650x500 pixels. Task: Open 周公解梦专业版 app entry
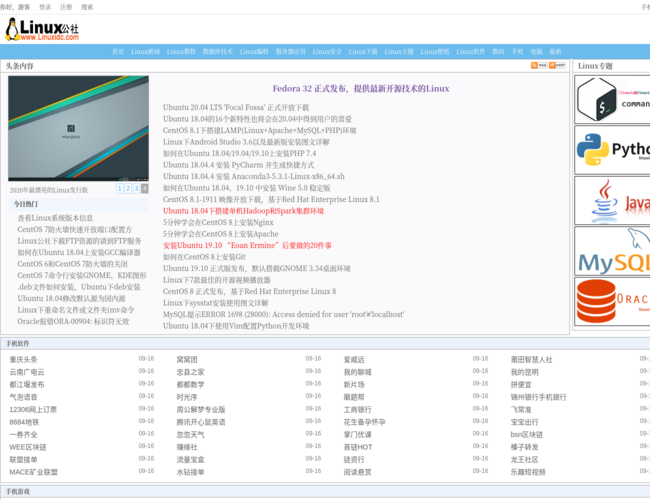[201, 410]
